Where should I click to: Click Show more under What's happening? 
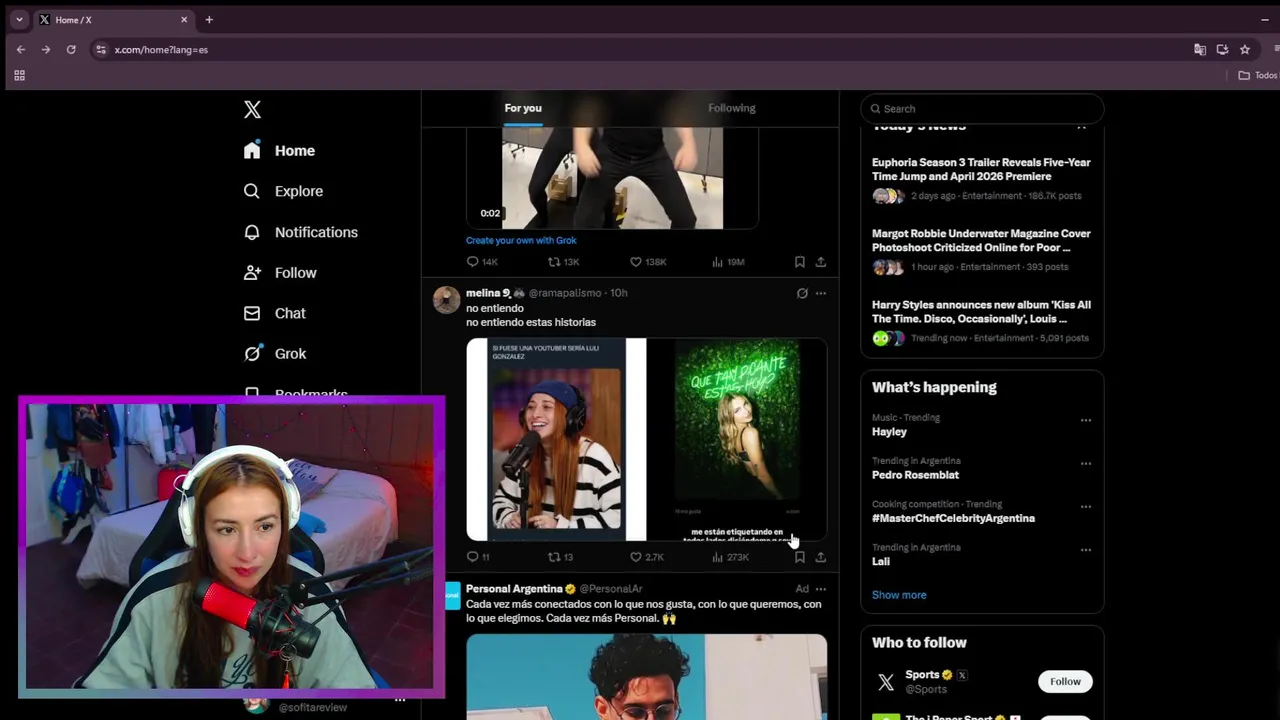tap(899, 595)
